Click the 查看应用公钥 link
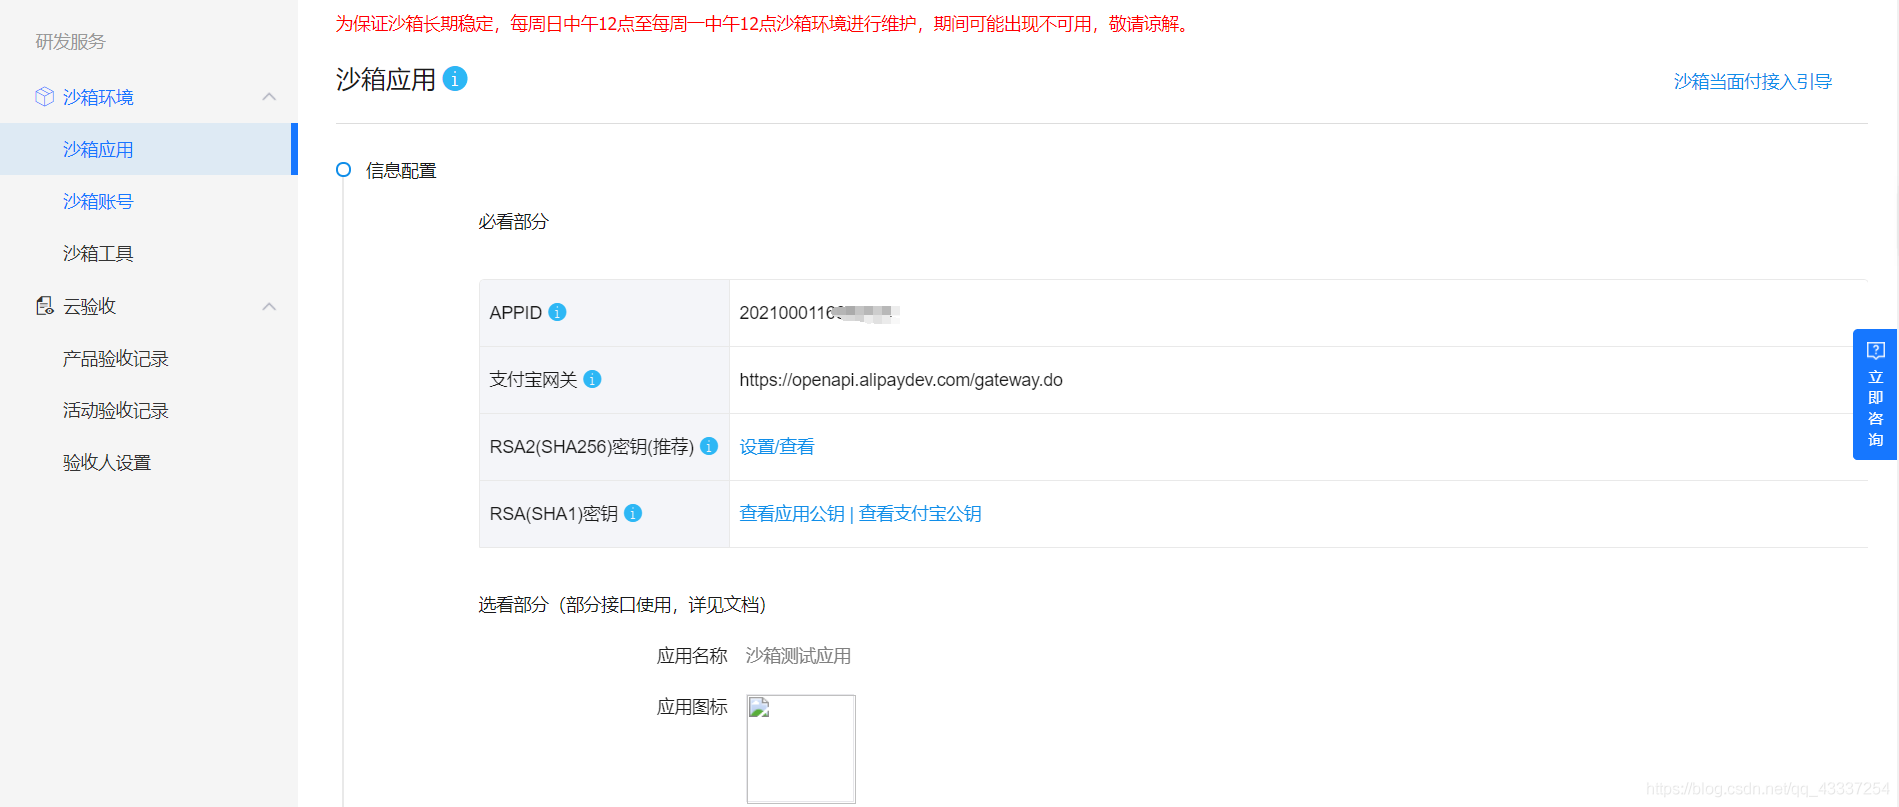 (792, 513)
